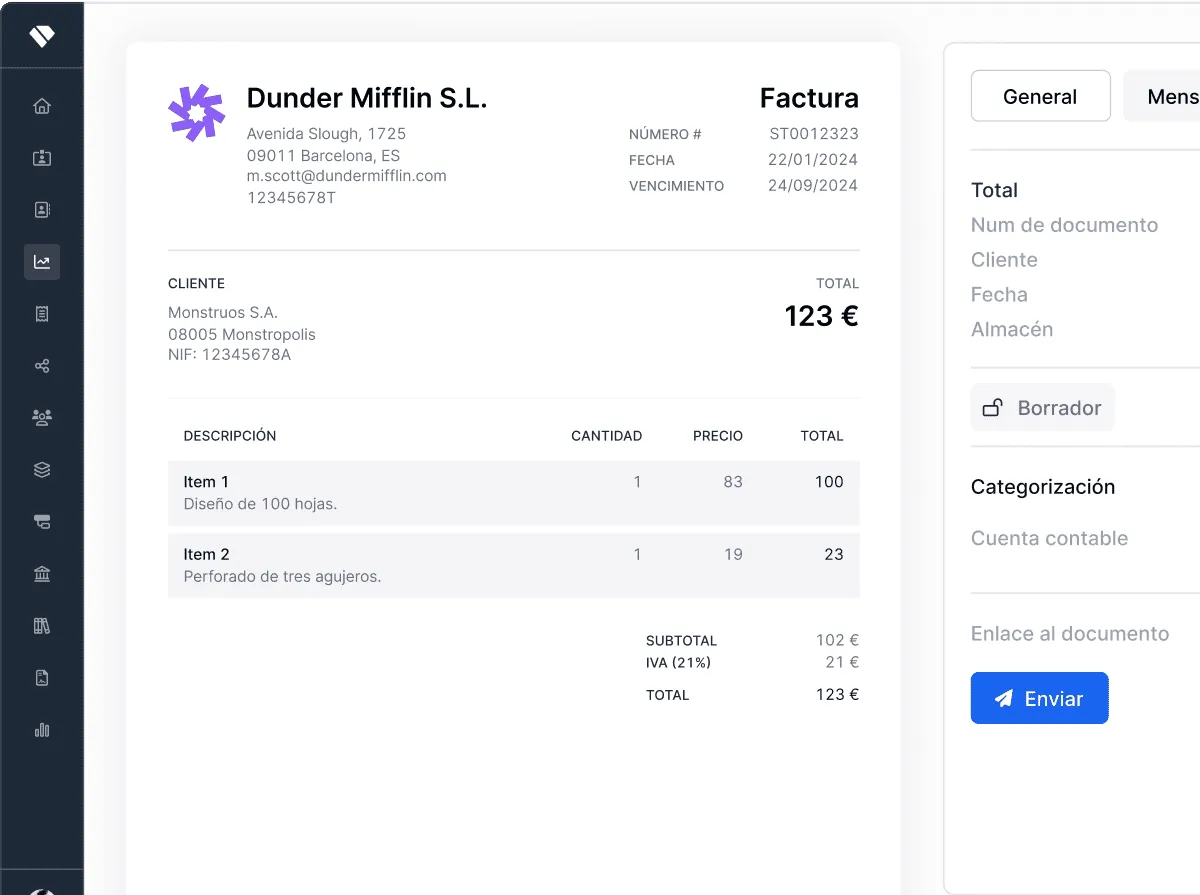Click the Cliente field in side panel
Image resolution: width=1200 pixels, height=895 pixels.
click(1004, 260)
